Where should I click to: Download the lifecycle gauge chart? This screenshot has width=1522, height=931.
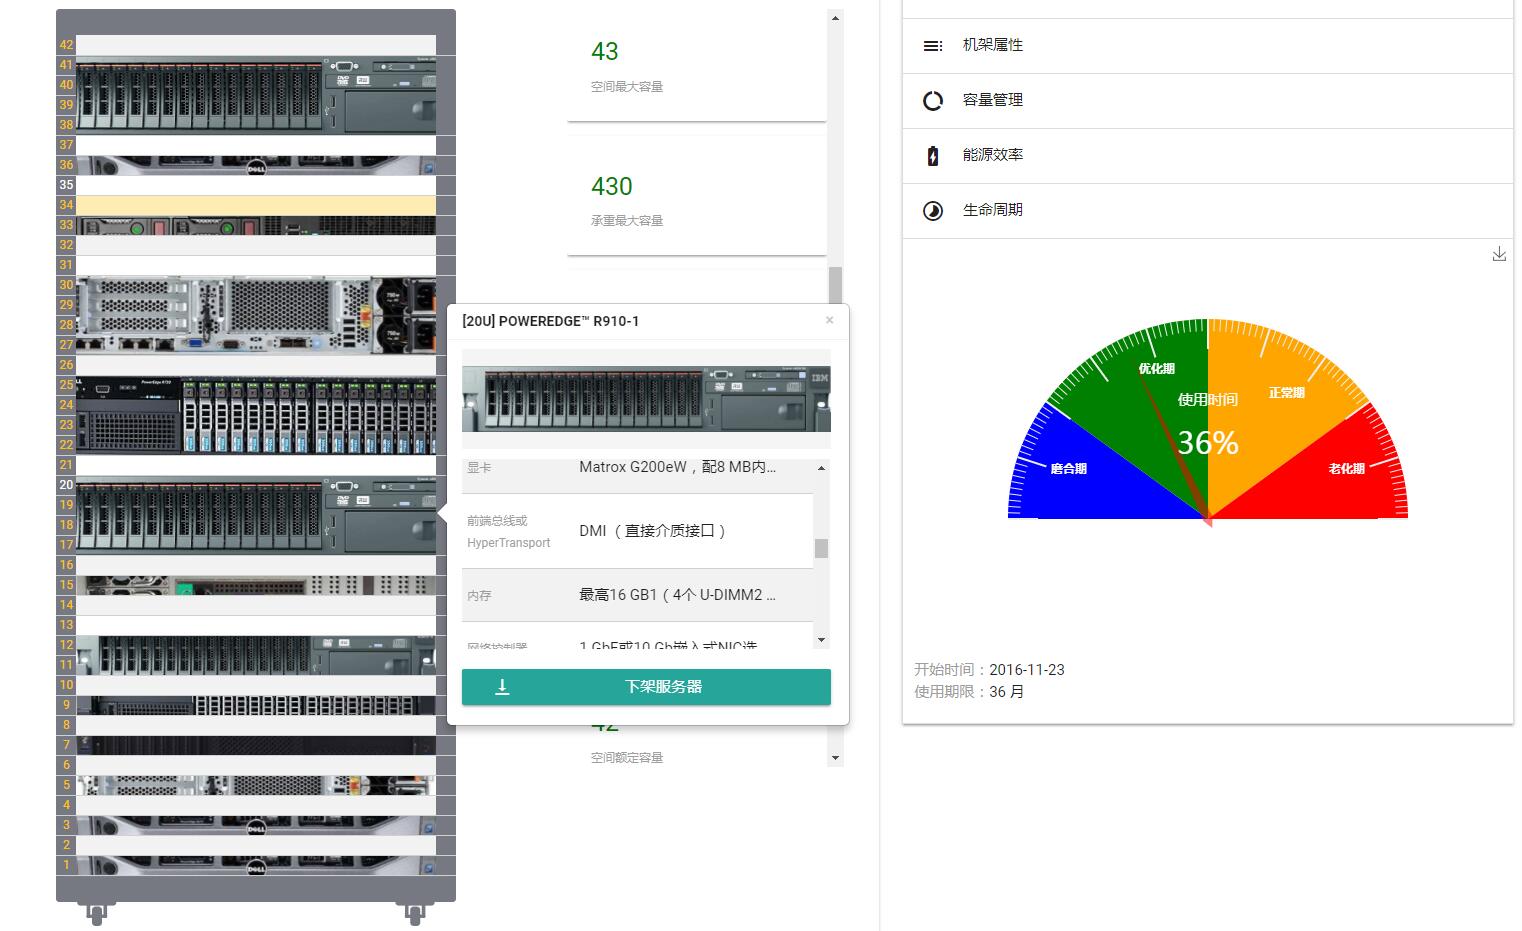[x=1499, y=254]
